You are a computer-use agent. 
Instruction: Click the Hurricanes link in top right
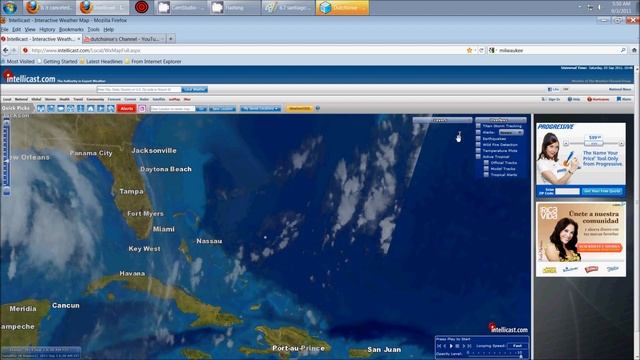pos(598,99)
